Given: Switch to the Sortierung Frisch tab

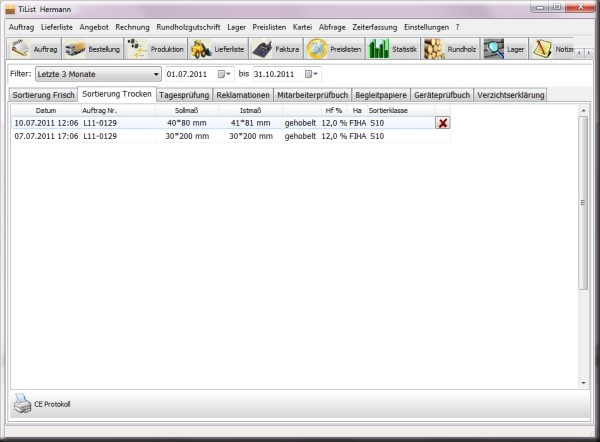Looking at the screenshot, I should (43, 95).
